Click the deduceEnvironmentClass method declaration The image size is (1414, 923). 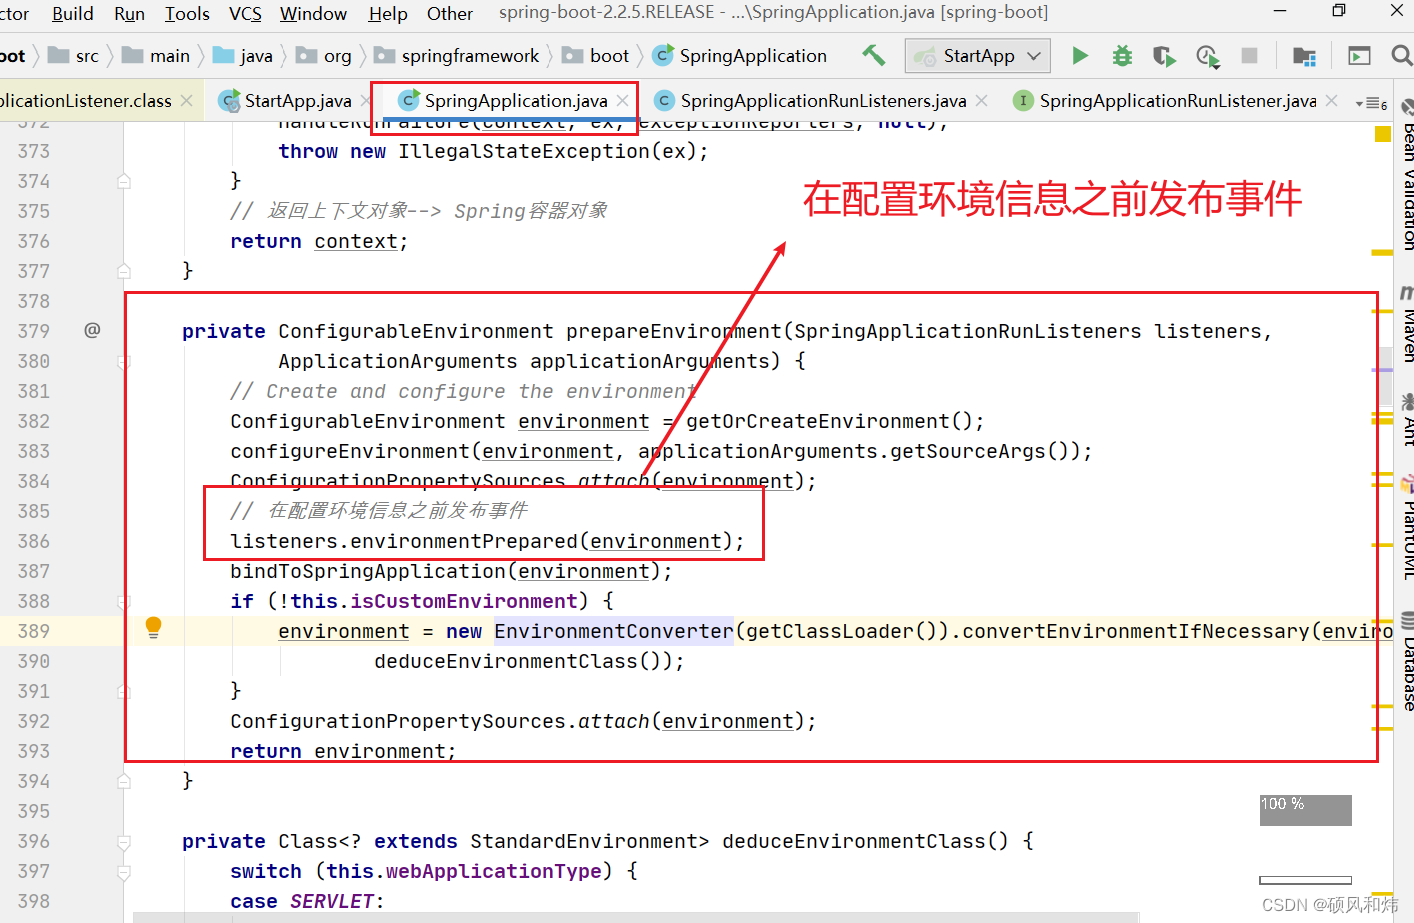click(855, 841)
